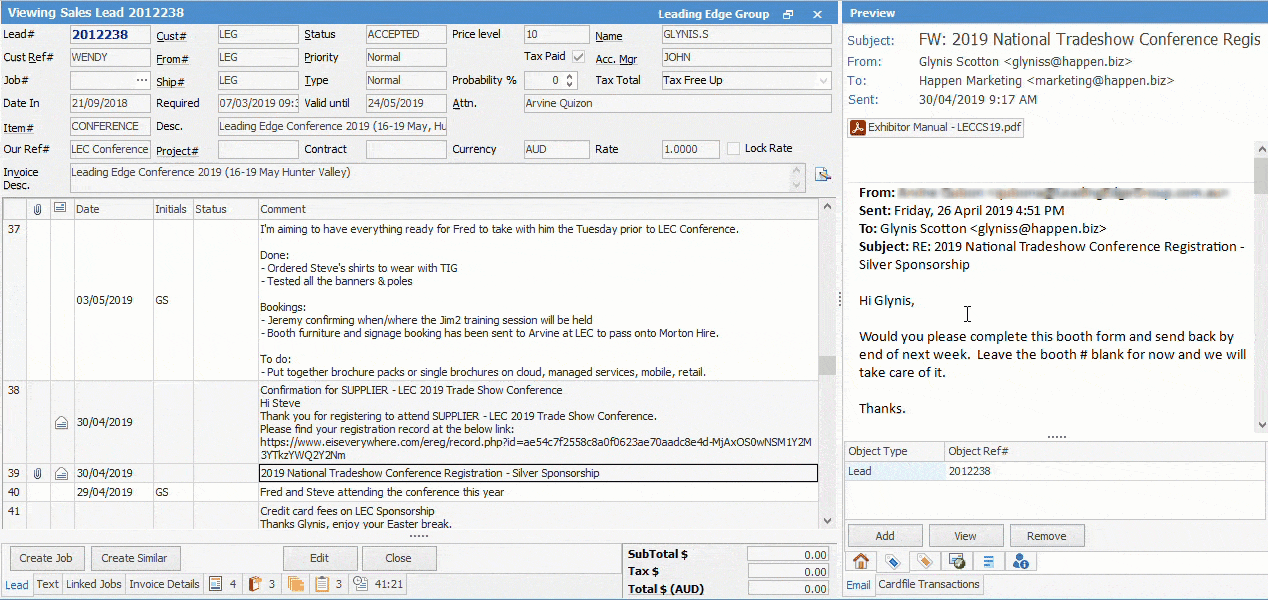
Task: Open the timer tab showing 41:21
Action: (x=379, y=584)
